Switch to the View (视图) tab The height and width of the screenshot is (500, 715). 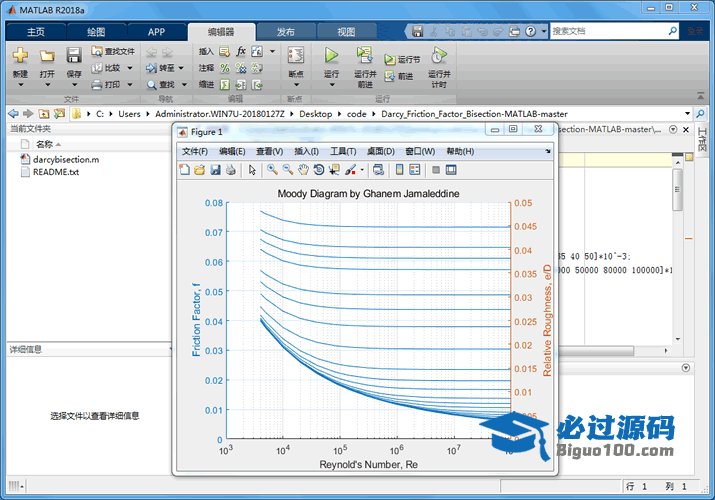click(x=346, y=32)
